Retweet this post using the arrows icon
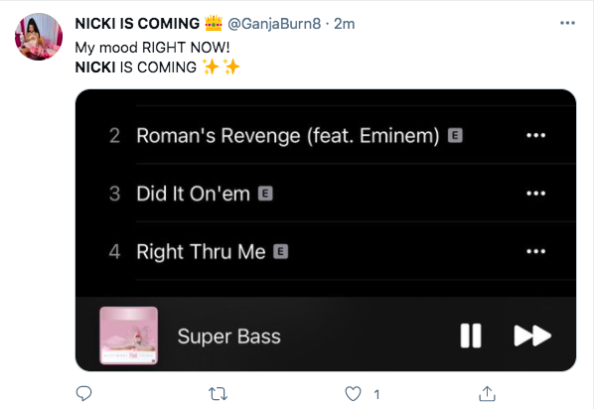This screenshot has width=595, height=409. [218, 394]
